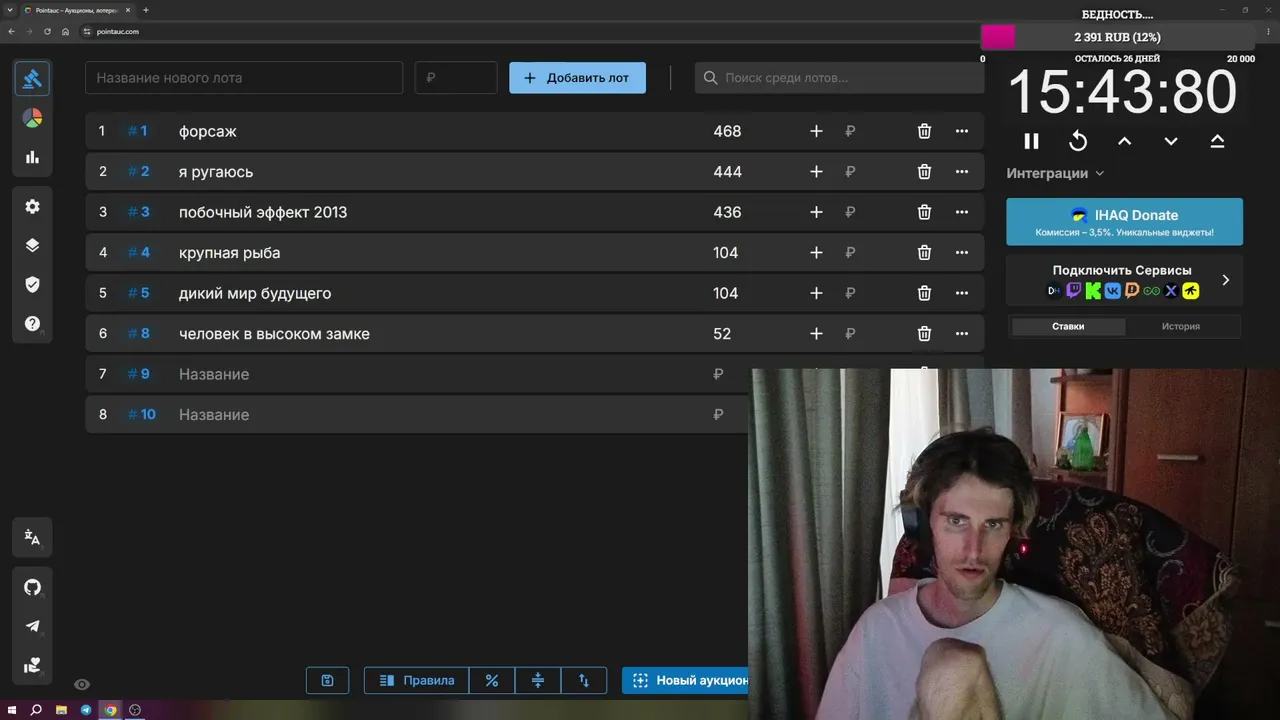Open a new browser tab
This screenshot has height=720, width=1280.
[146, 10]
